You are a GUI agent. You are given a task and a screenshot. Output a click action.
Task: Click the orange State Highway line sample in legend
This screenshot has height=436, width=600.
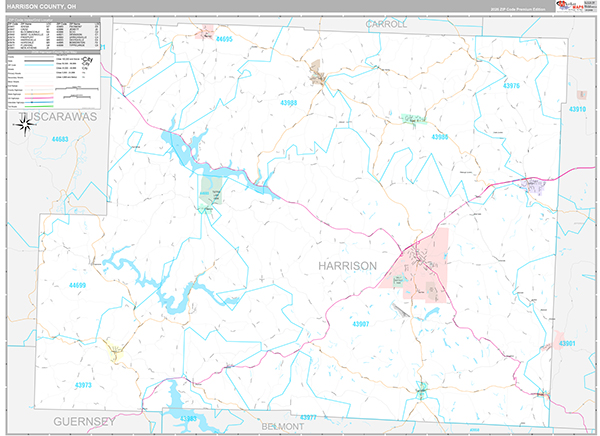(x=39, y=94)
